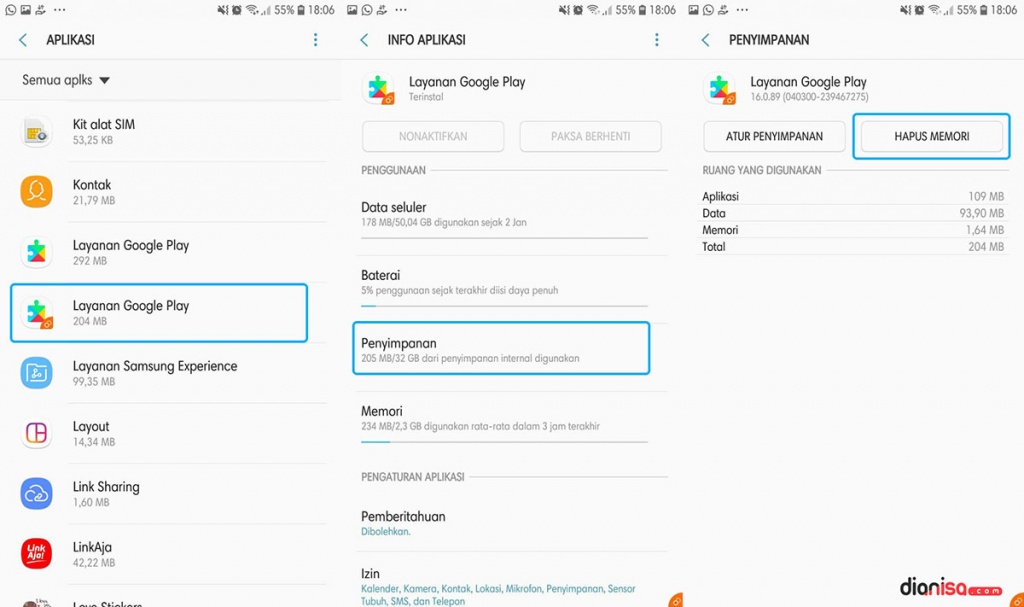The height and width of the screenshot is (607, 1024).
Task: Tap the back arrow beside APLIKASI
Action: coord(23,41)
